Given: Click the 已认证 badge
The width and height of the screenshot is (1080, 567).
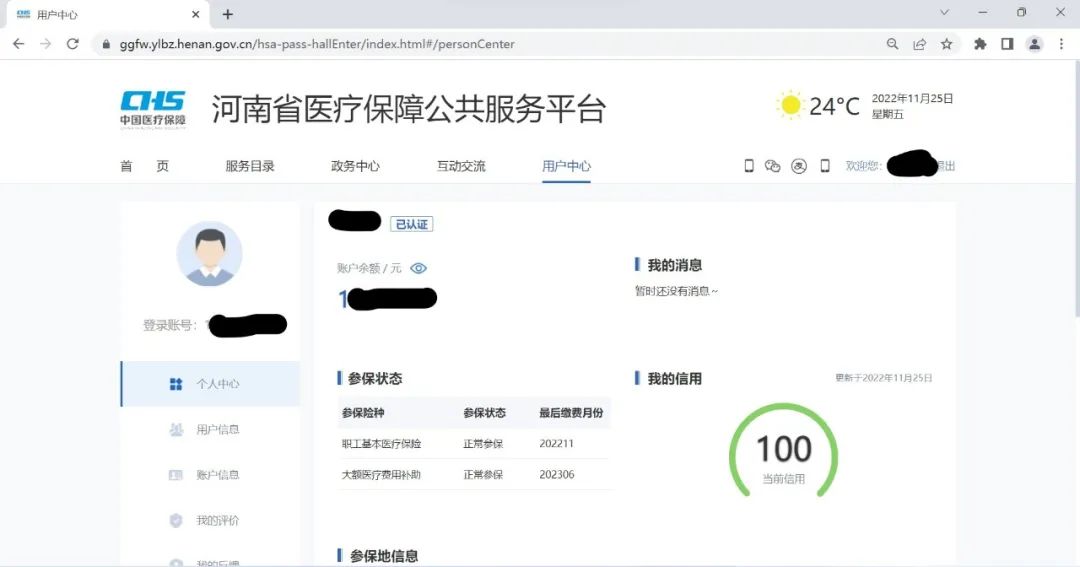Looking at the screenshot, I should click(x=412, y=224).
